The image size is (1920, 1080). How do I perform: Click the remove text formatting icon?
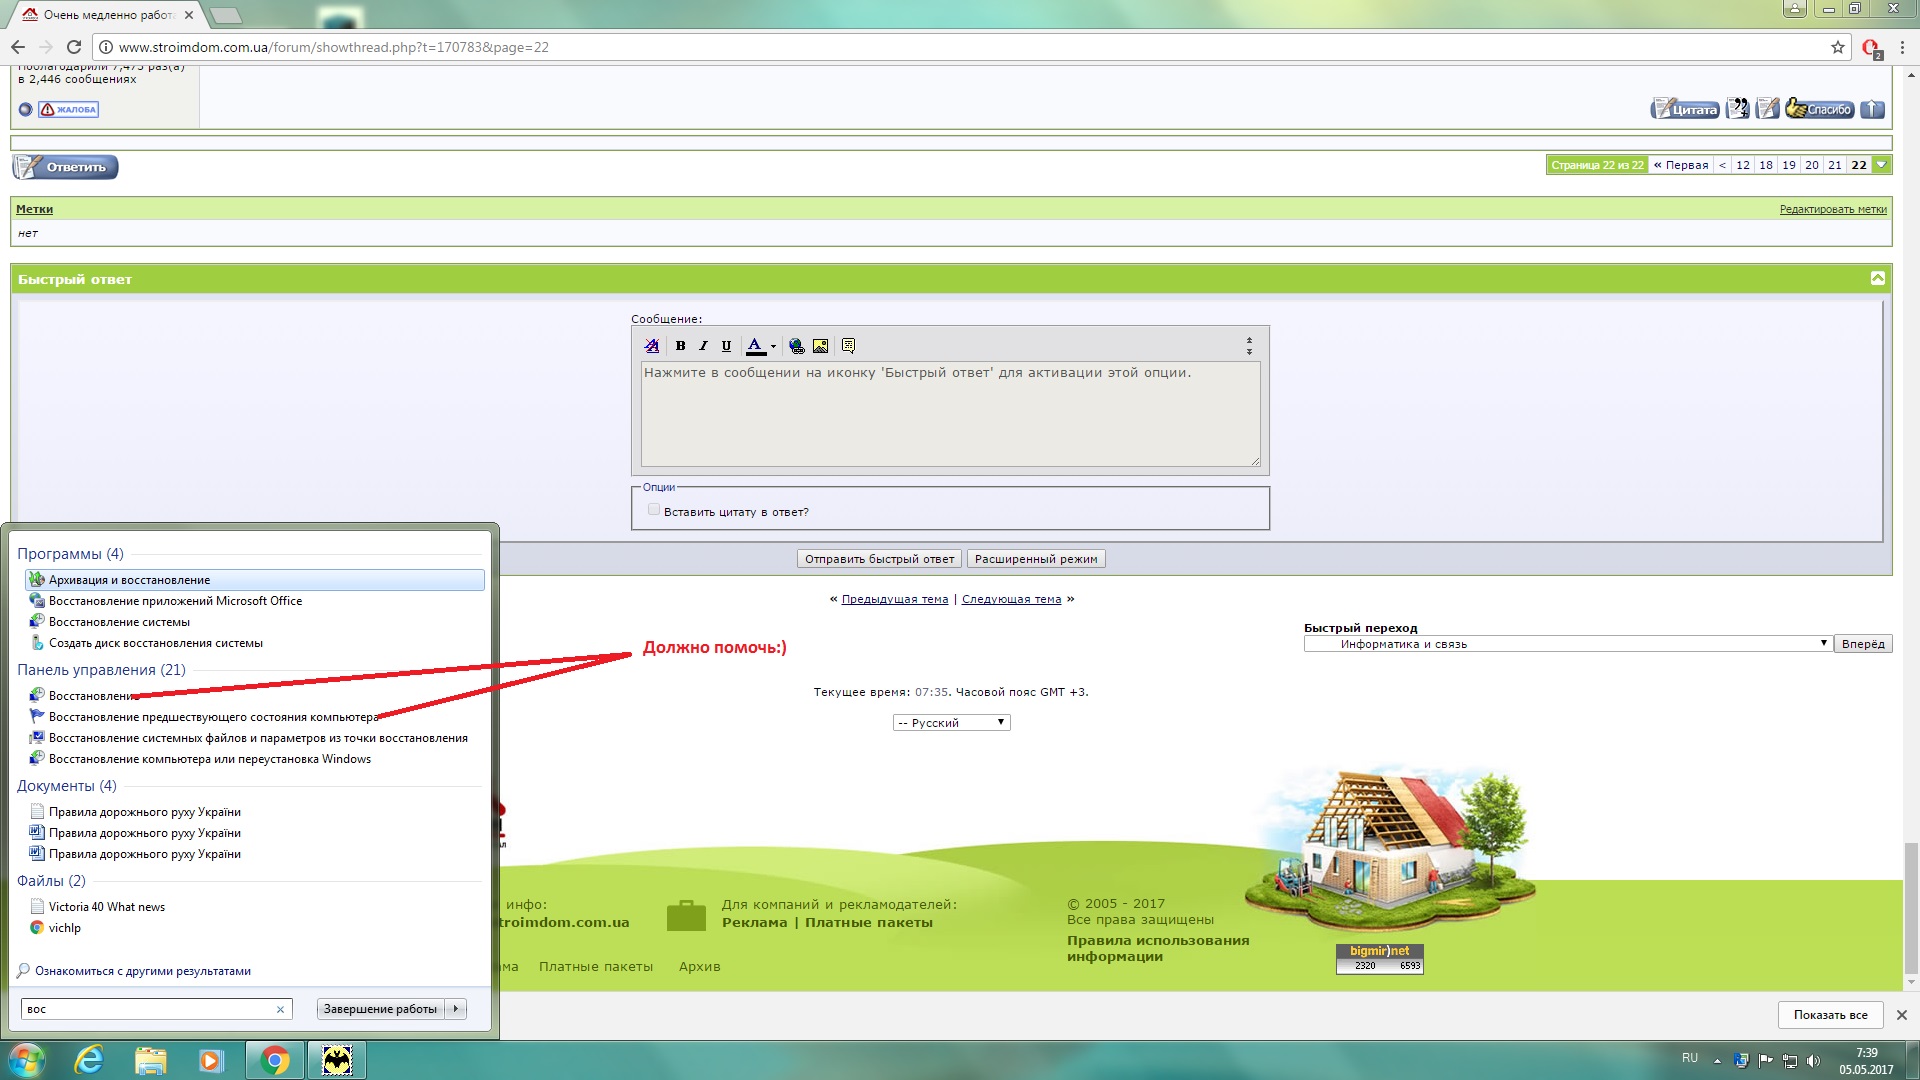tap(652, 346)
